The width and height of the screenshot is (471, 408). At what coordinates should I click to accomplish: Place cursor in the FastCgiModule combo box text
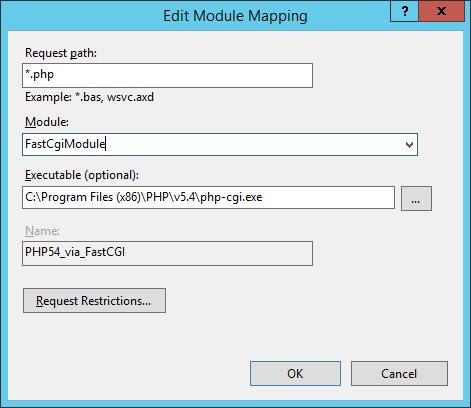[x=65, y=144]
